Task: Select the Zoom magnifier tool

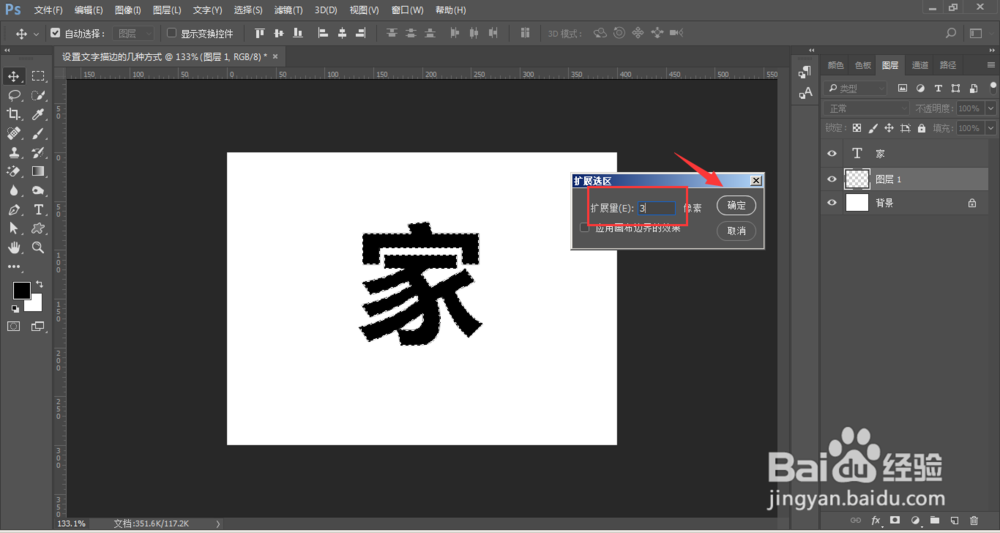Action: 38,247
